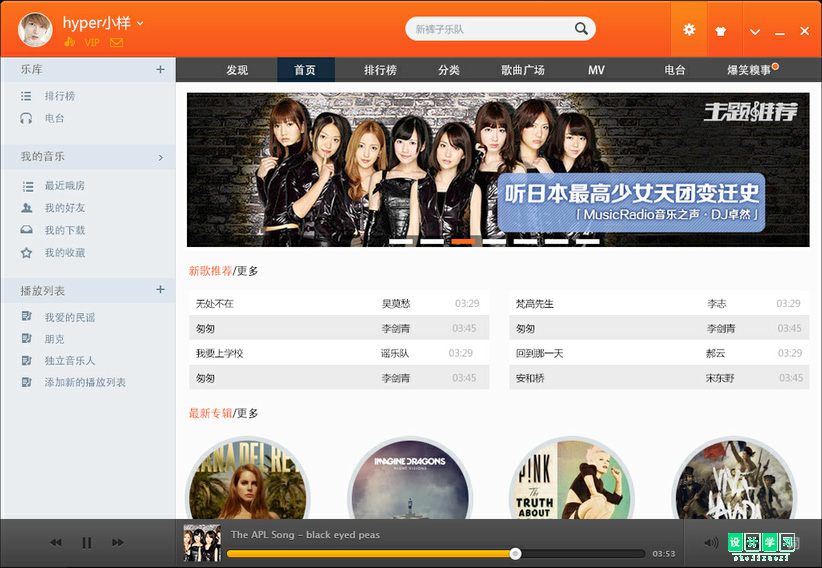Select the second banner slide indicator
The image size is (822, 568).
click(x=432, y=241)
